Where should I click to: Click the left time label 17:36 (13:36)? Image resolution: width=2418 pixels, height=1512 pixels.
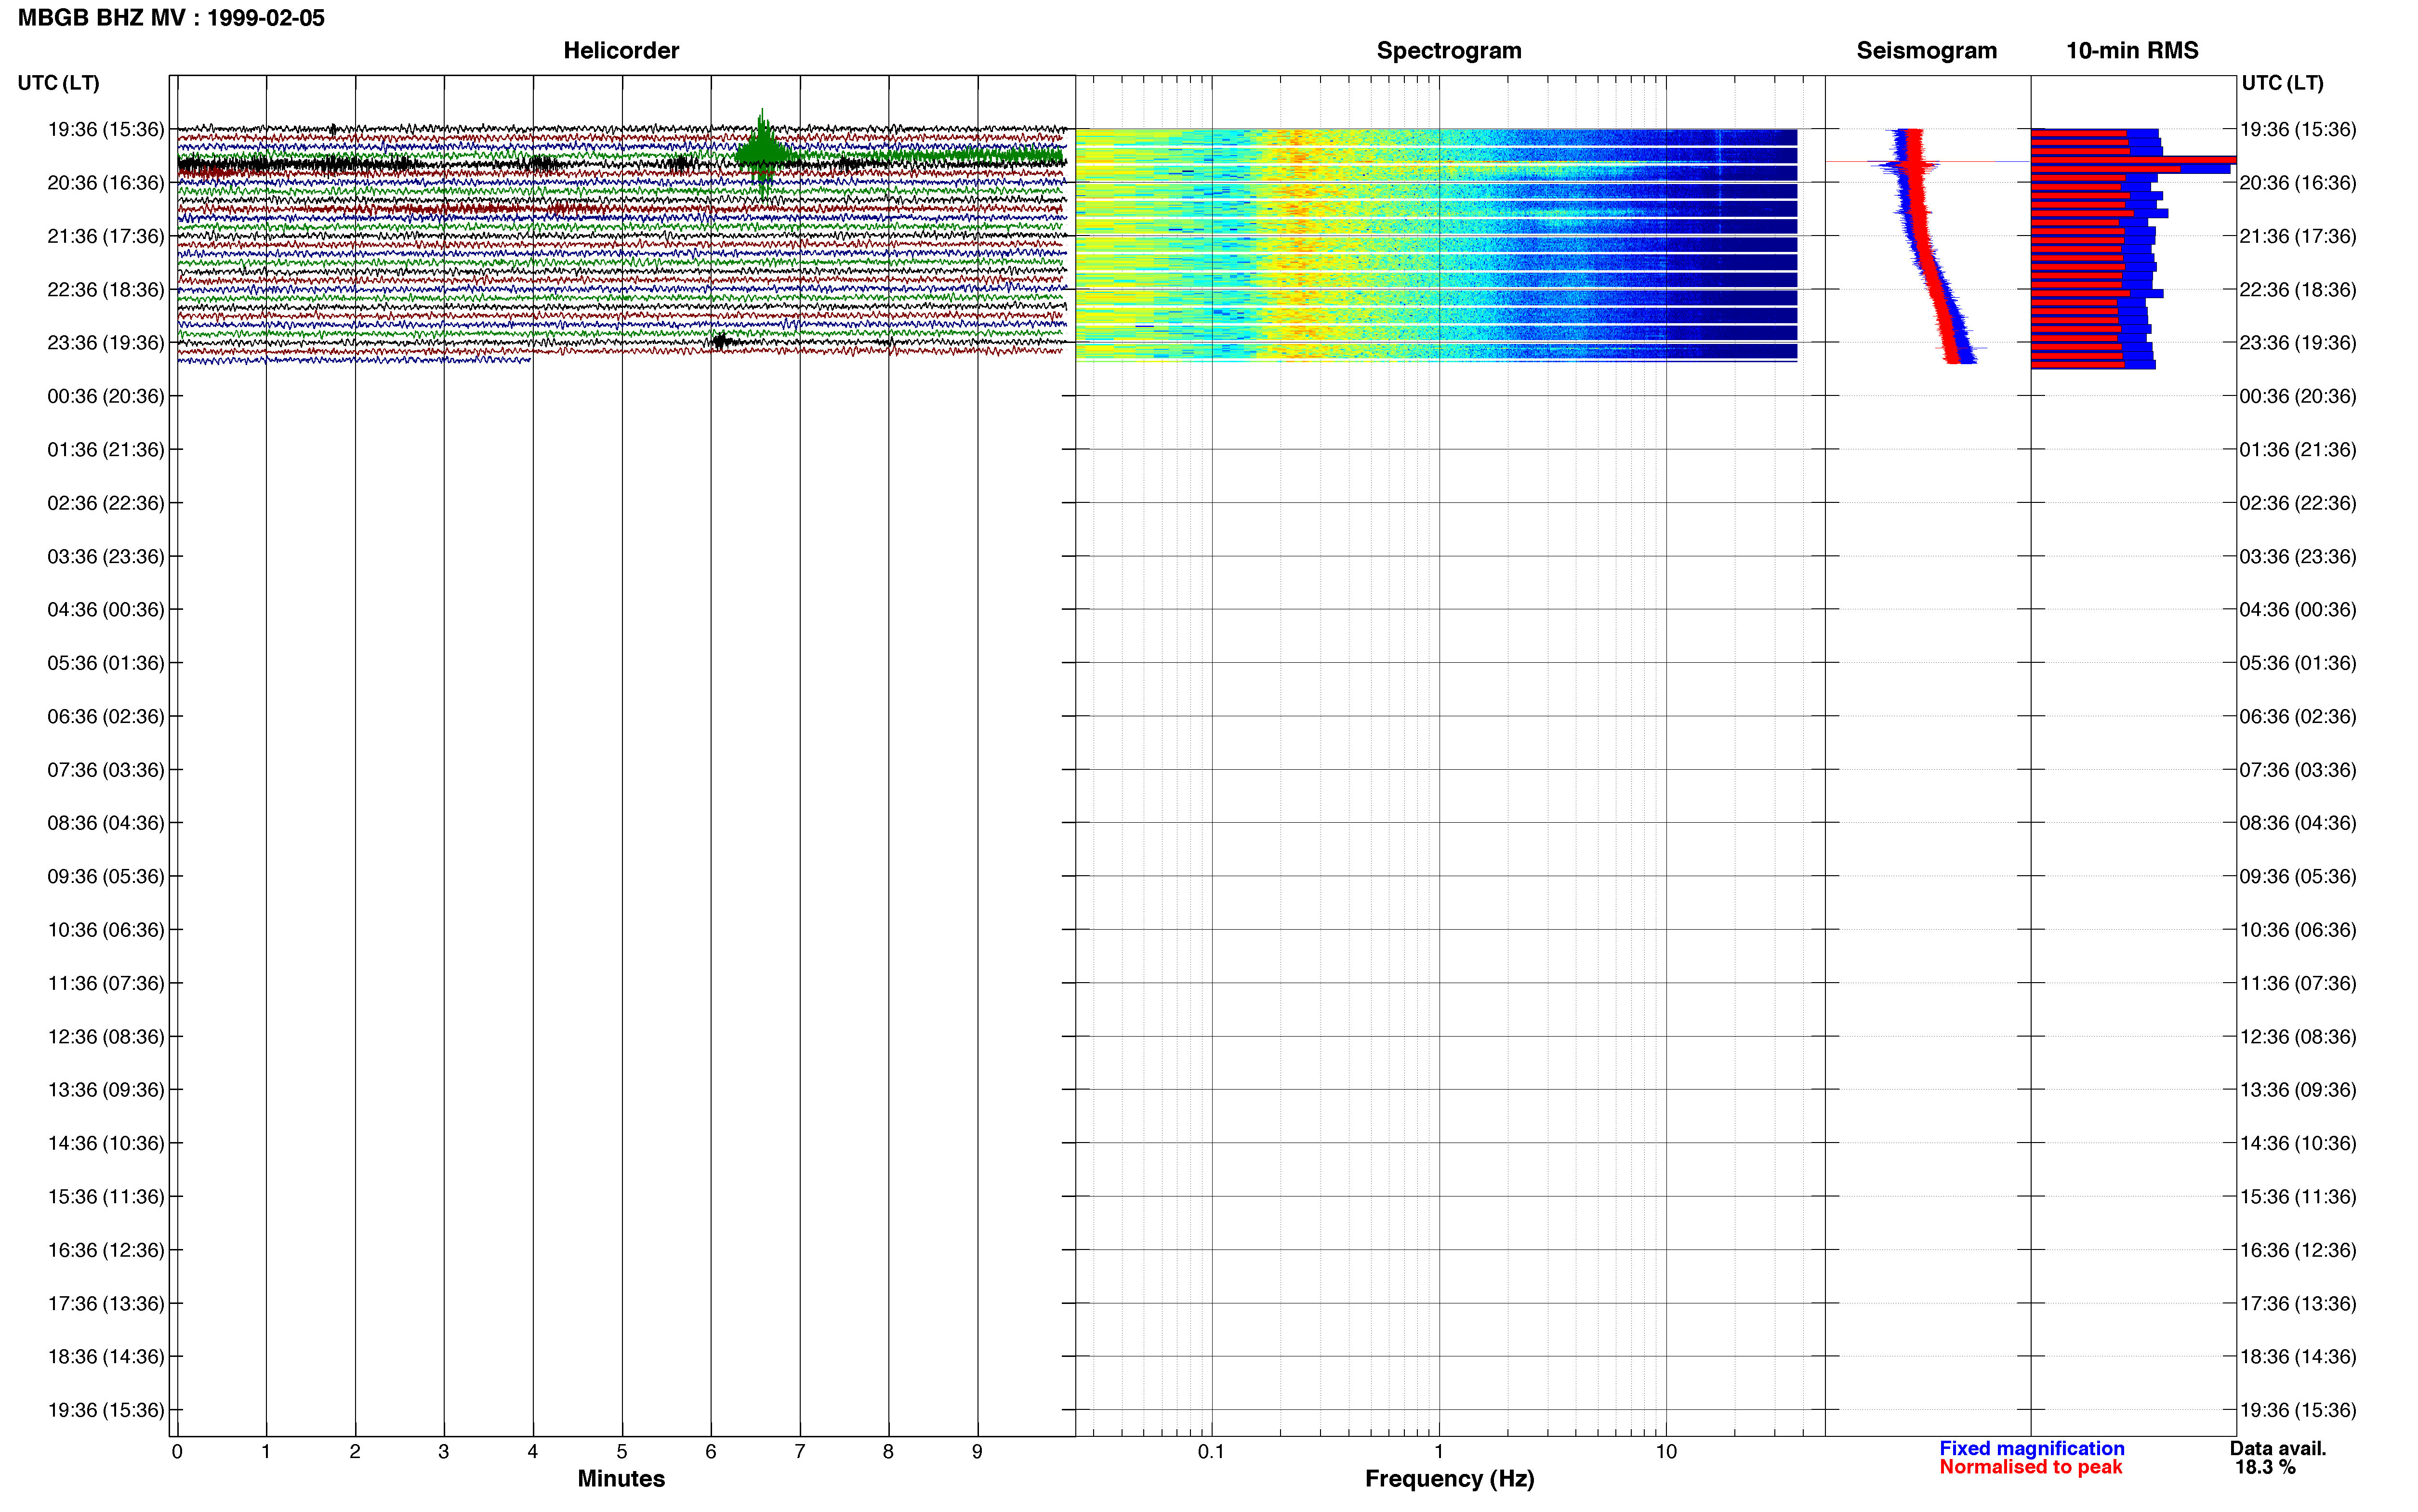[106, 1304]
